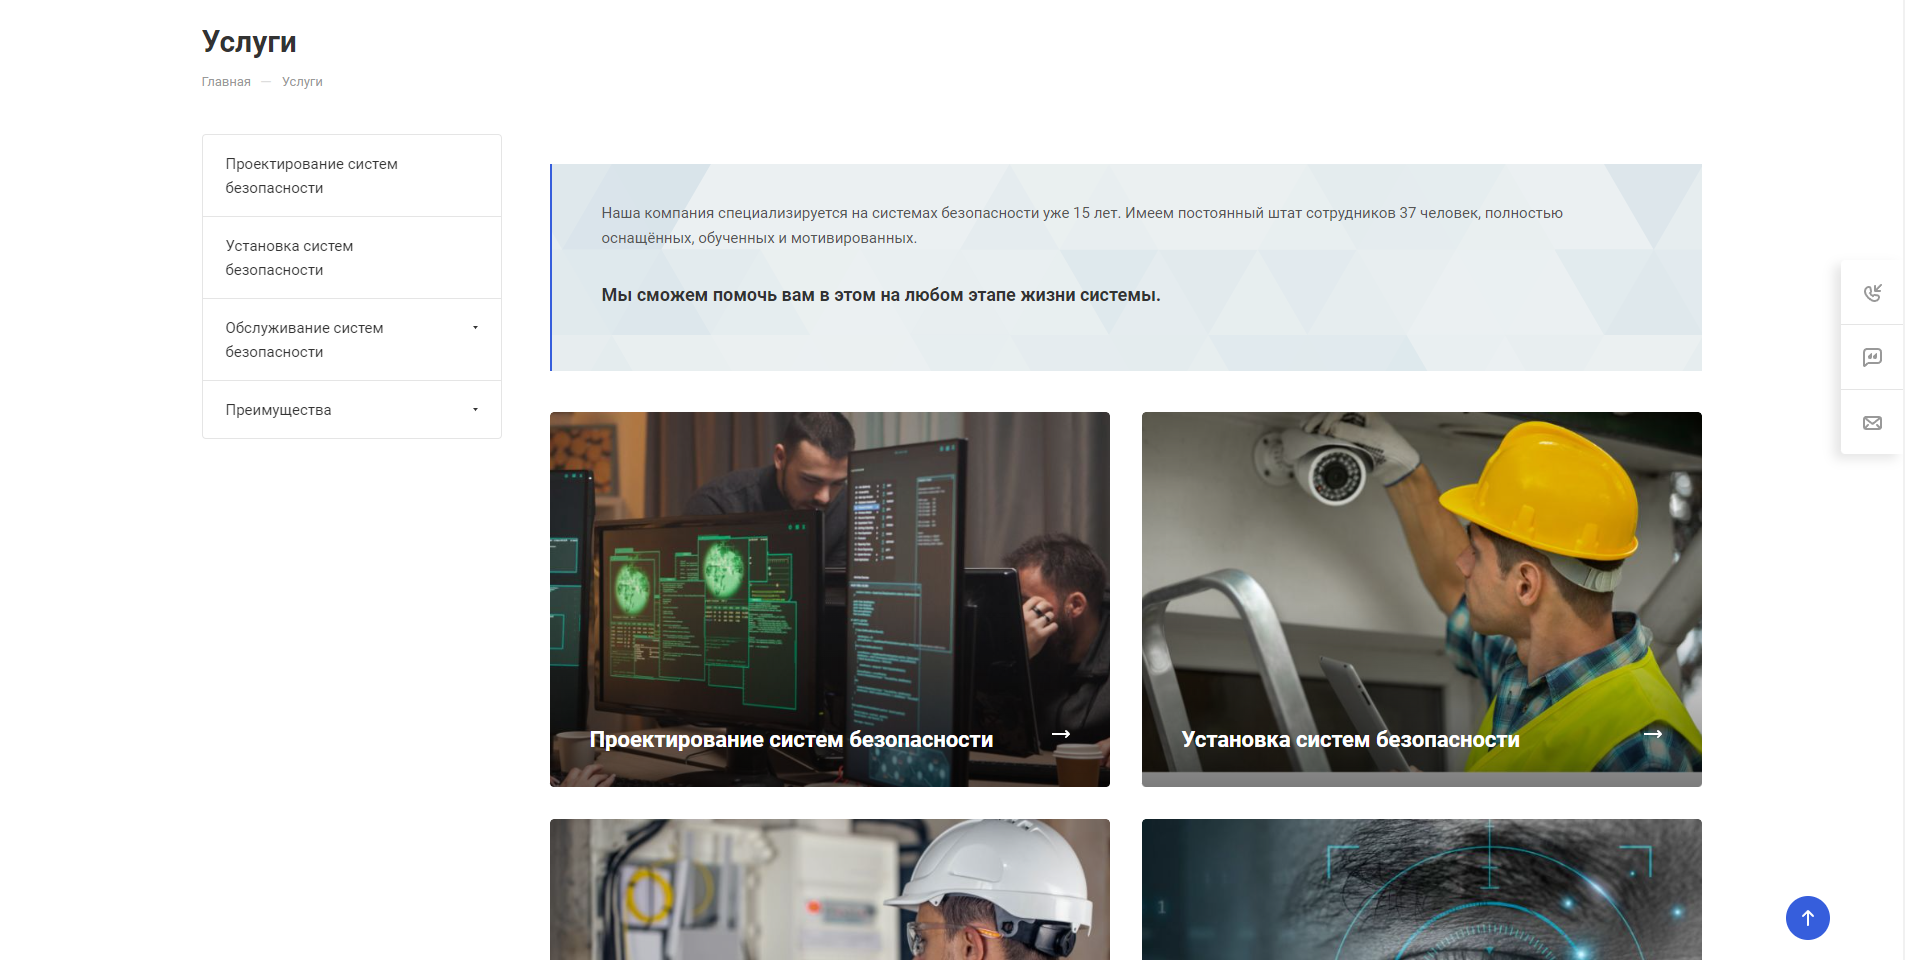Click the callback phone icon

pos(1872,292)
